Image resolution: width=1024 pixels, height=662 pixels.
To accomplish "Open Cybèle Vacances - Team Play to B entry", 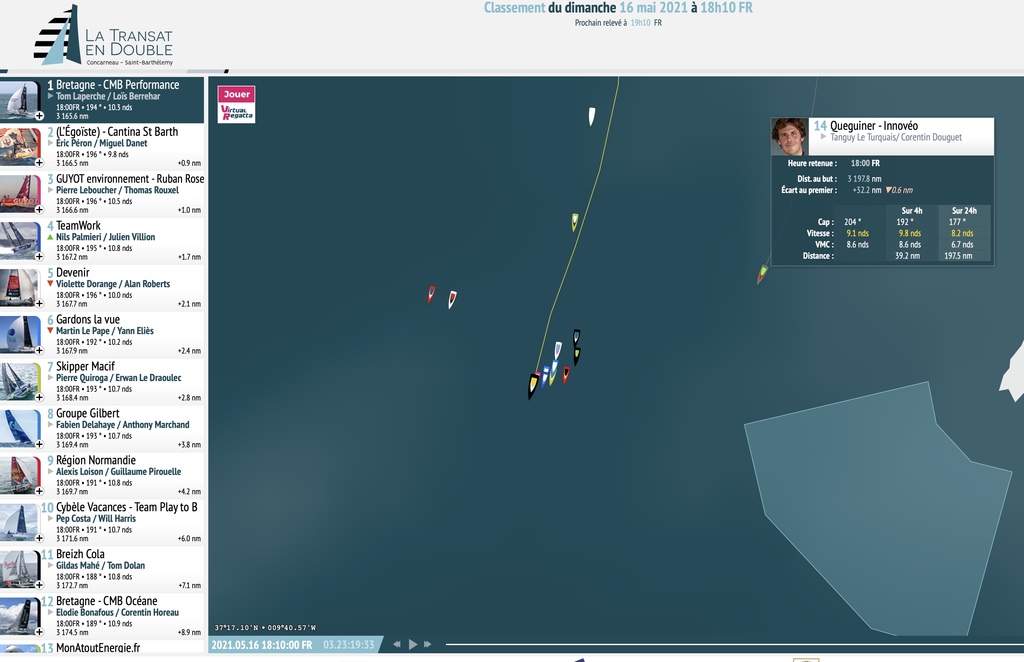I will (102, 522).
